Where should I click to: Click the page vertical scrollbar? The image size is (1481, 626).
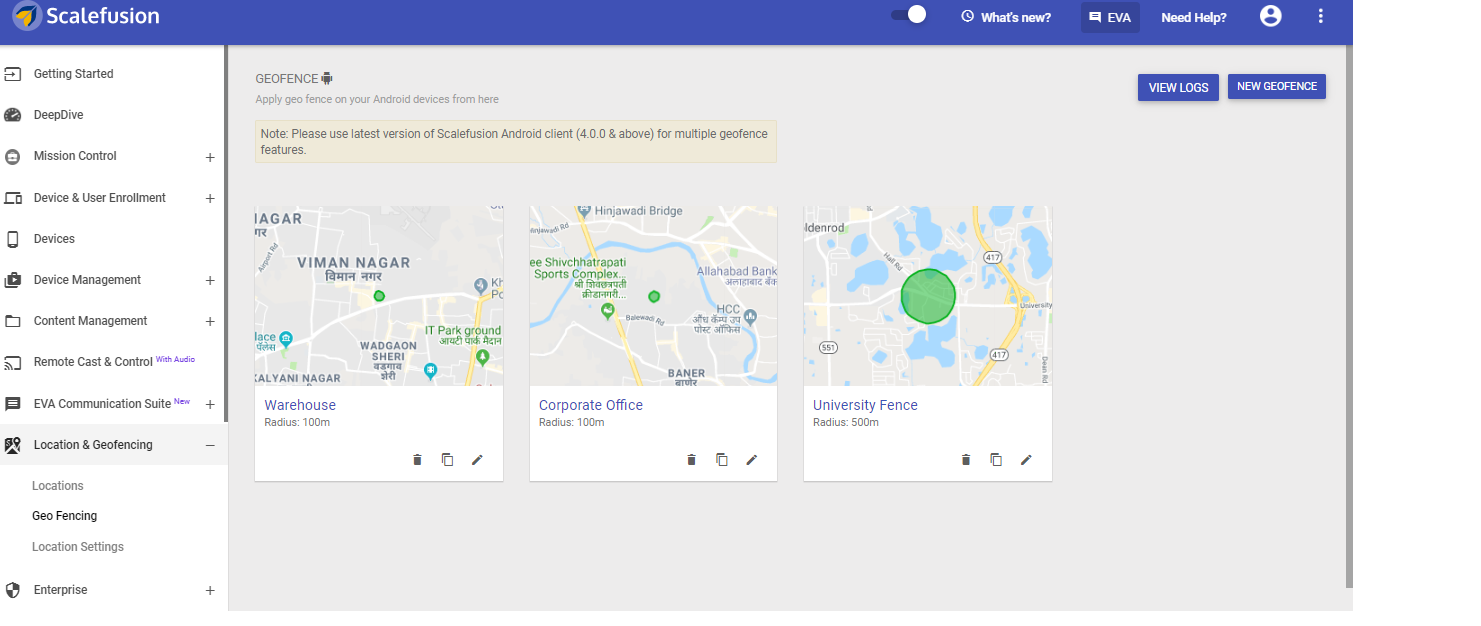coord(1349,316)
